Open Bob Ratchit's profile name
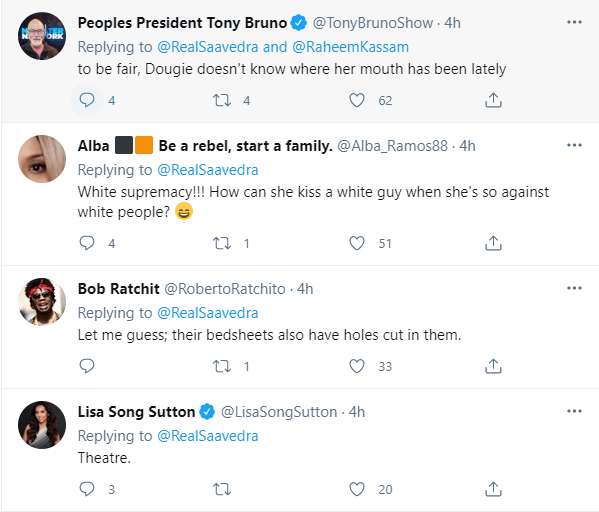 point(118,289)
